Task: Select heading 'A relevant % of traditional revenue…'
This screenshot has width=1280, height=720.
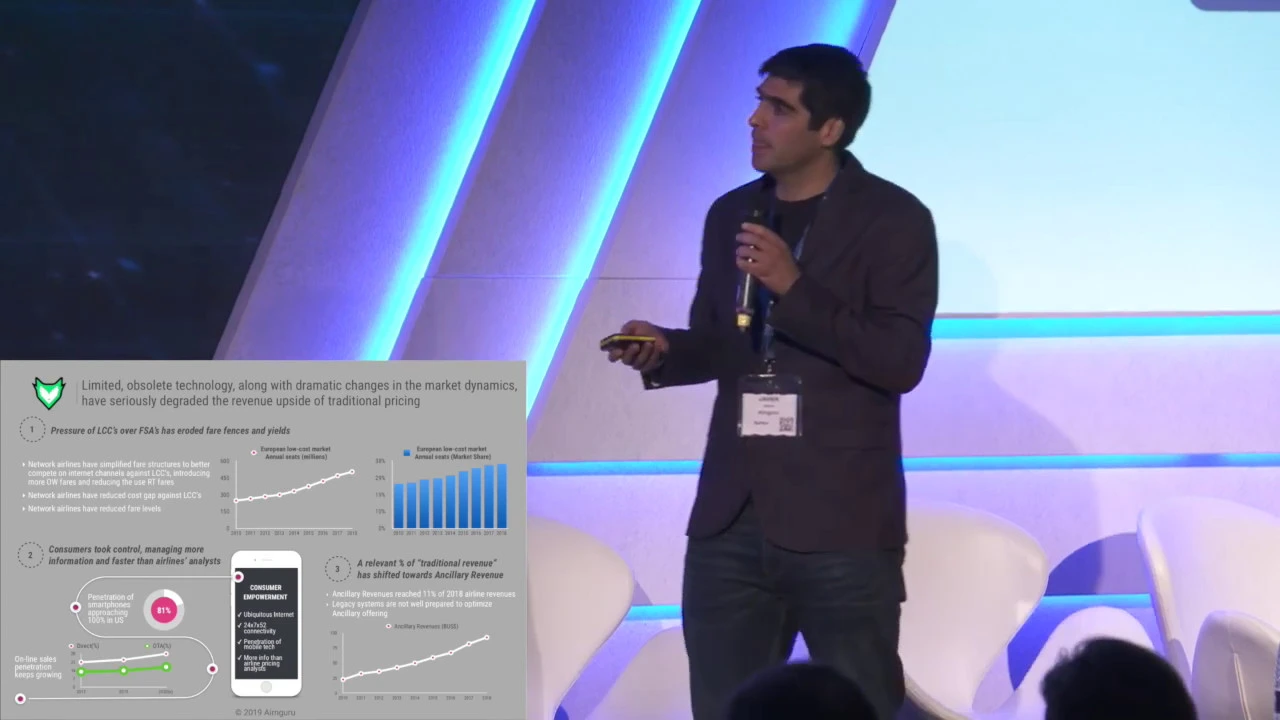Action: tap(430, 569)
